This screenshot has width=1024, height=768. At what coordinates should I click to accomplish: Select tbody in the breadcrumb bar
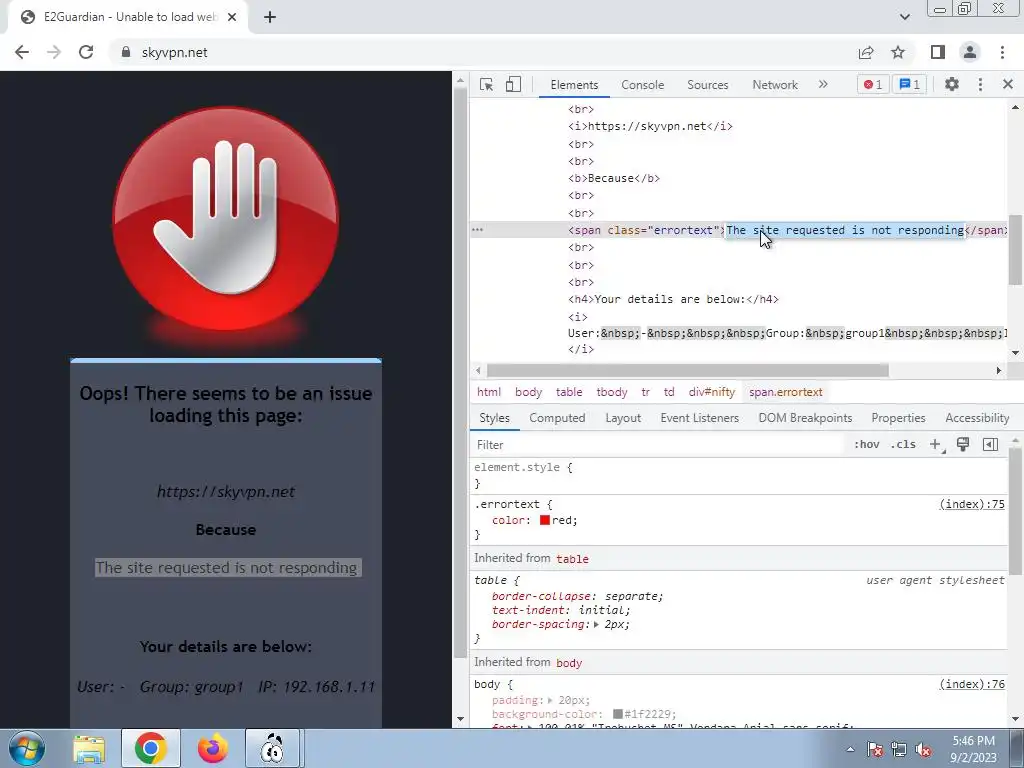[611, 392]
